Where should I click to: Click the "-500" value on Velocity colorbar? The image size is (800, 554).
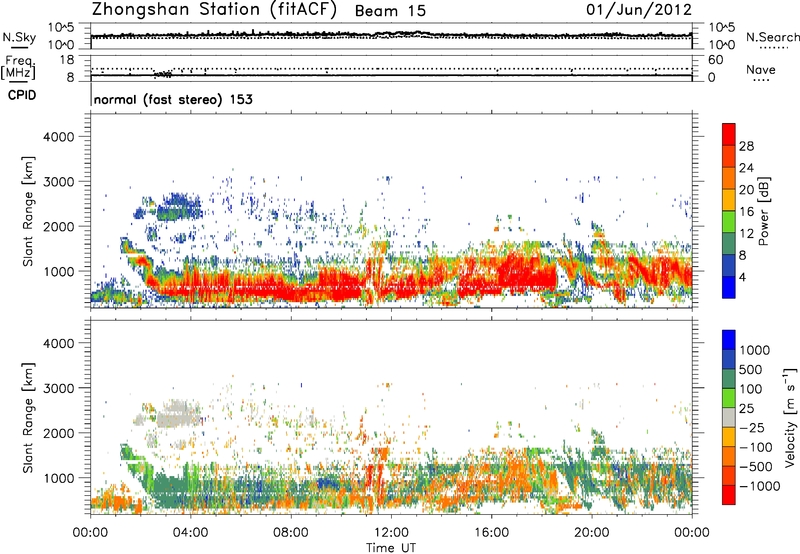(756, 467)
